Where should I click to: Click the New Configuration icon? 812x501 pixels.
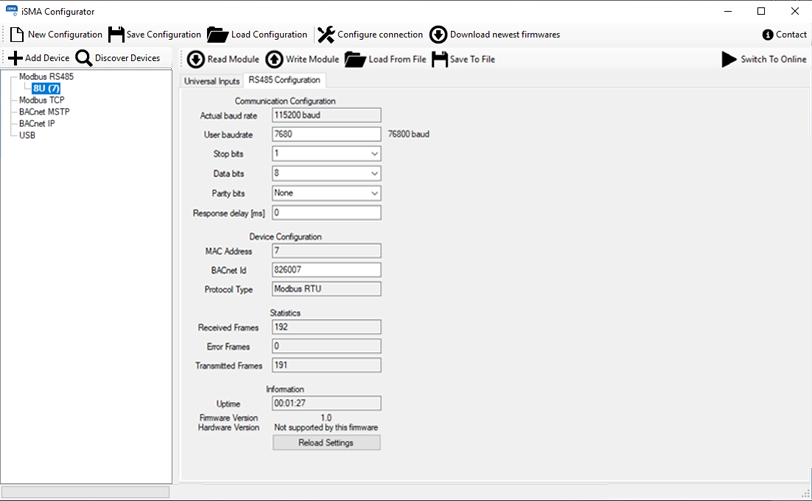pos(17,35)
